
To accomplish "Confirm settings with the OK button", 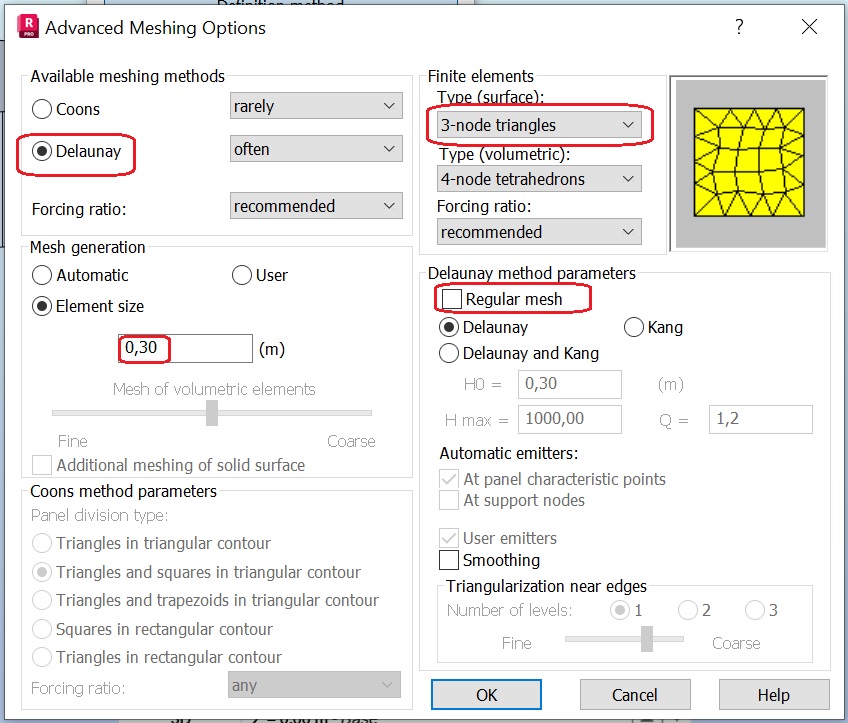I will tap(486, 695).
